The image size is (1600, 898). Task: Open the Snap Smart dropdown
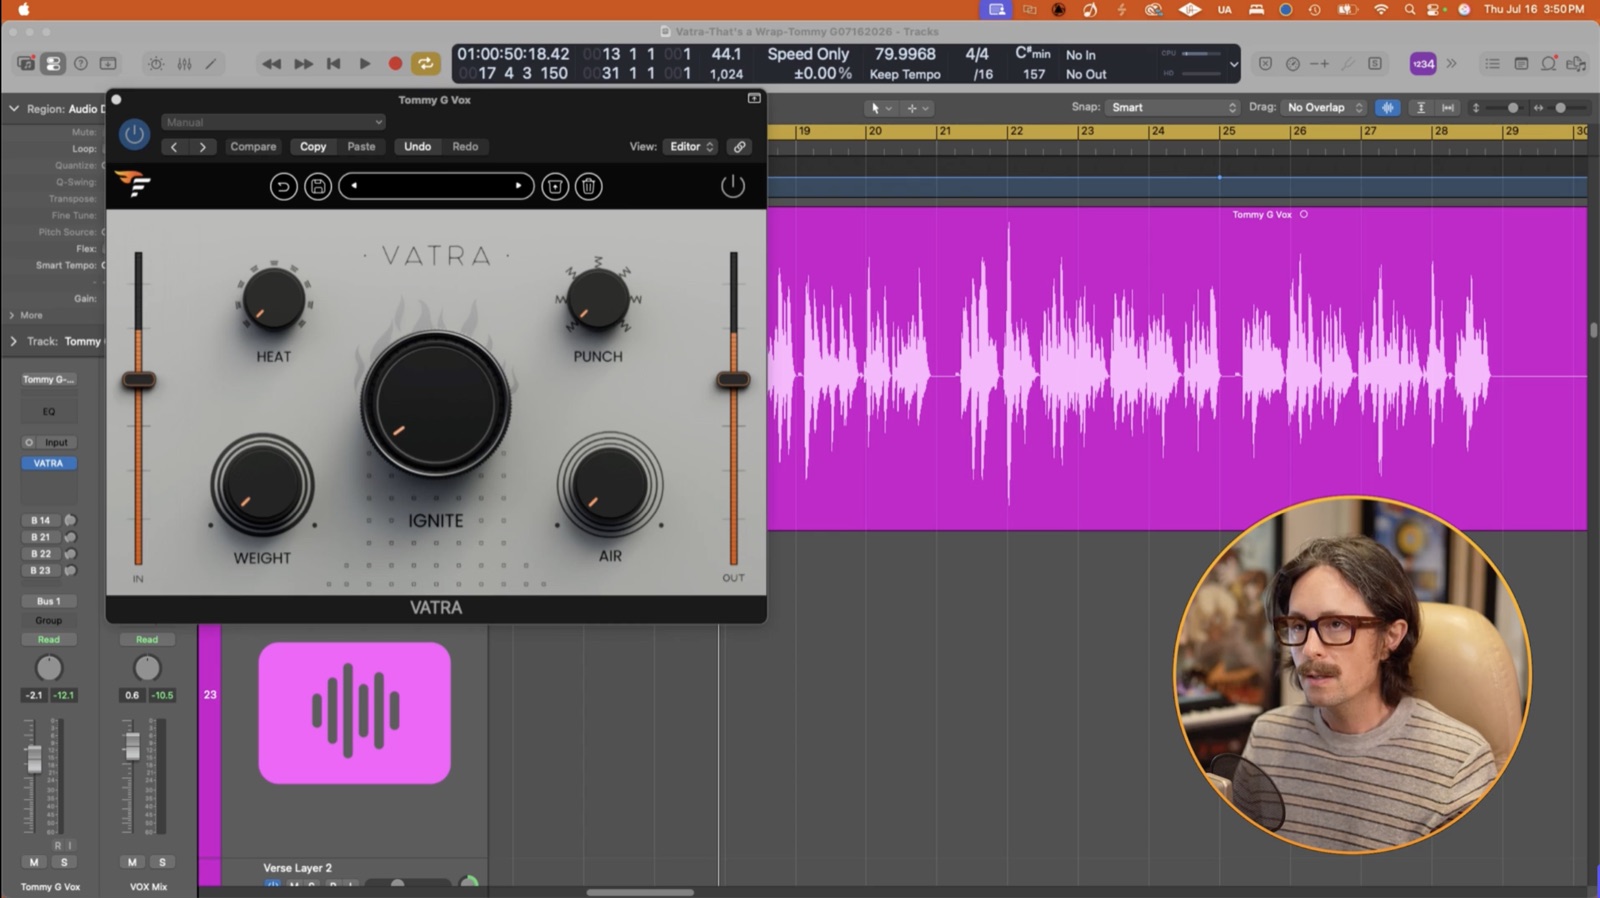coord(1172,107)
